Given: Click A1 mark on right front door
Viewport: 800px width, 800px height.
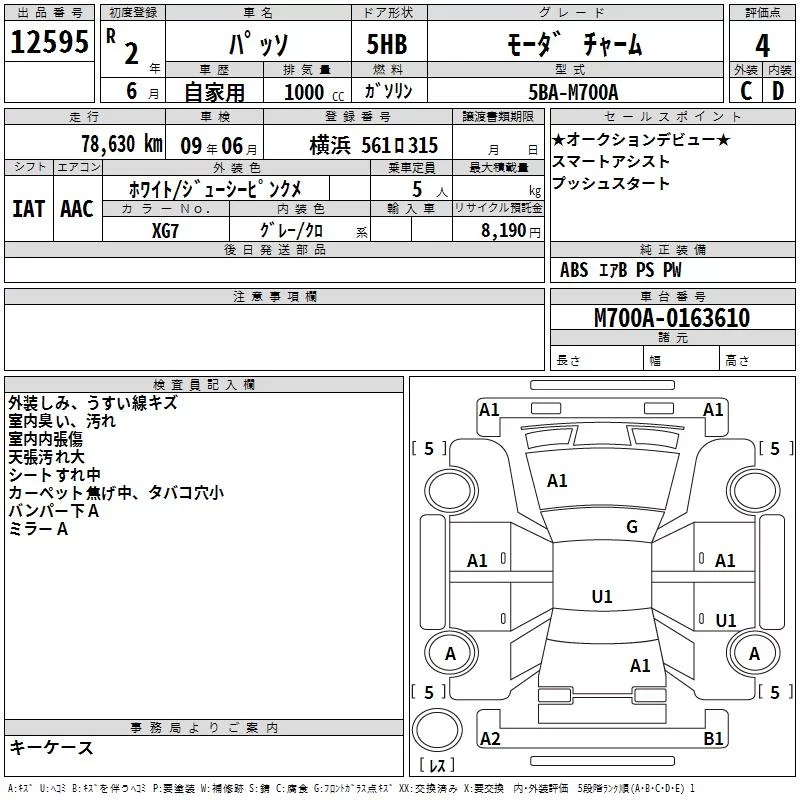Looking at the screenshot, I should [725, 561].
